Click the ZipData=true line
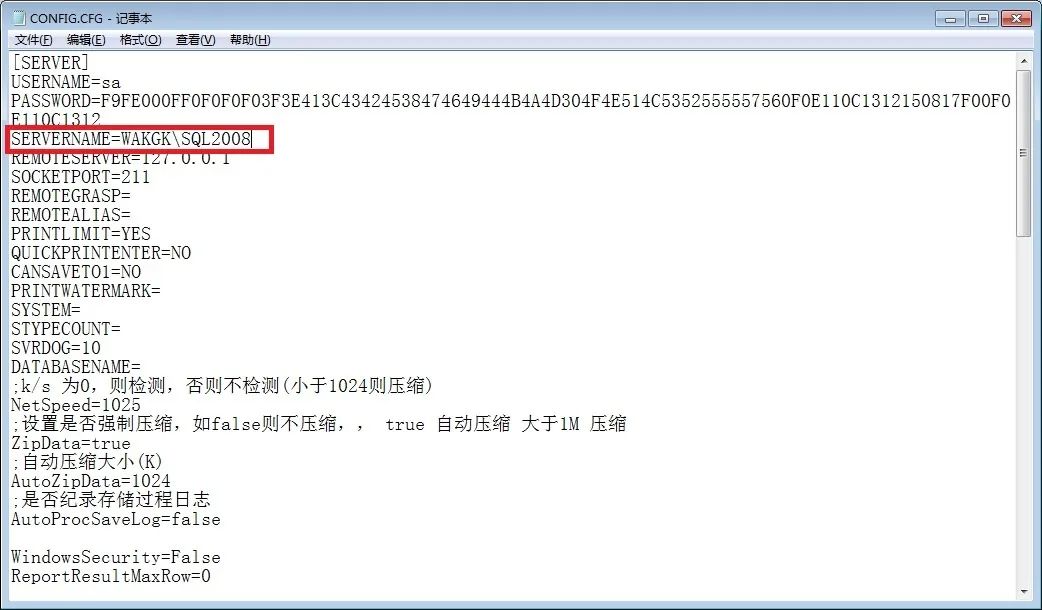This screenshot has height=610, width=1042. [x=71, y=443]
